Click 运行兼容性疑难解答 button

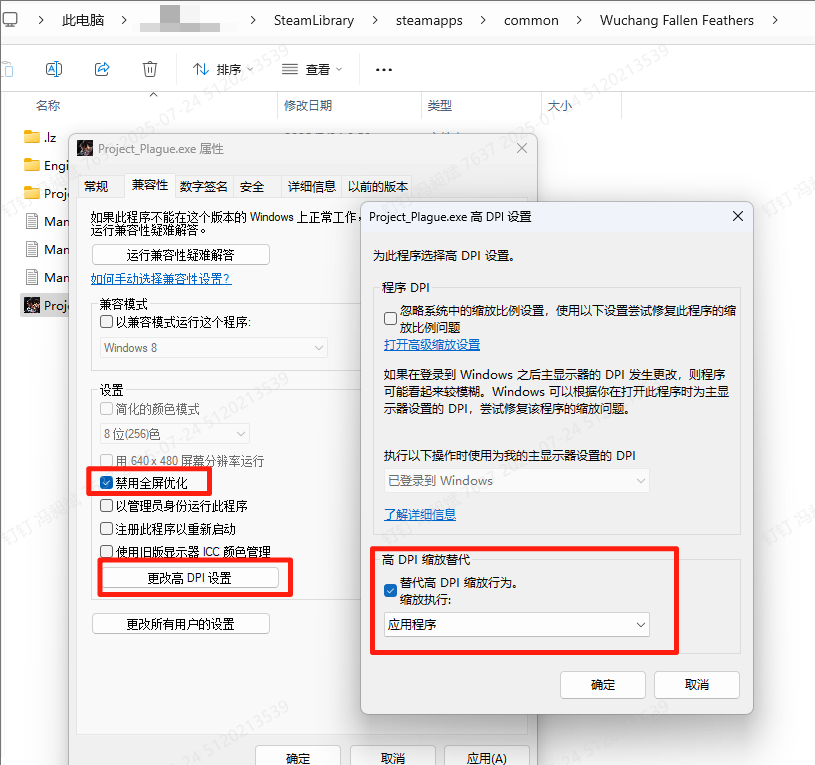(181, 255)
